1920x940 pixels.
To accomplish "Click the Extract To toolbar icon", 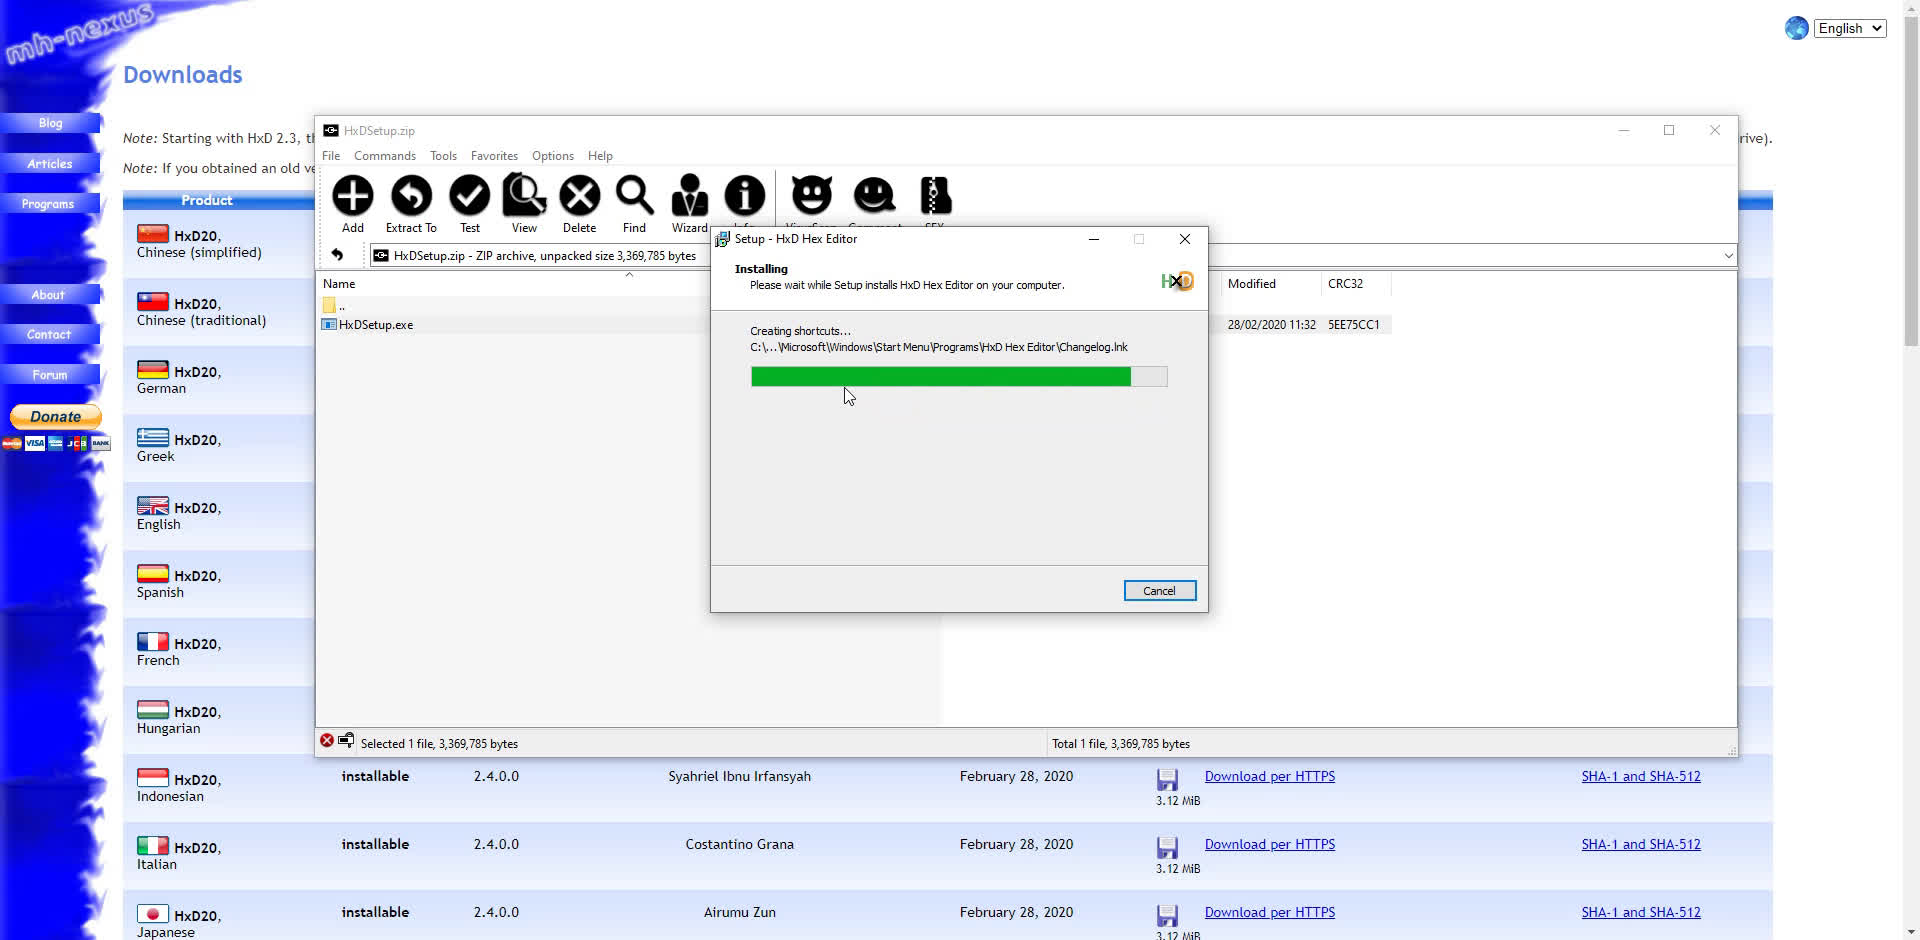I will click(x=411, y=196).
